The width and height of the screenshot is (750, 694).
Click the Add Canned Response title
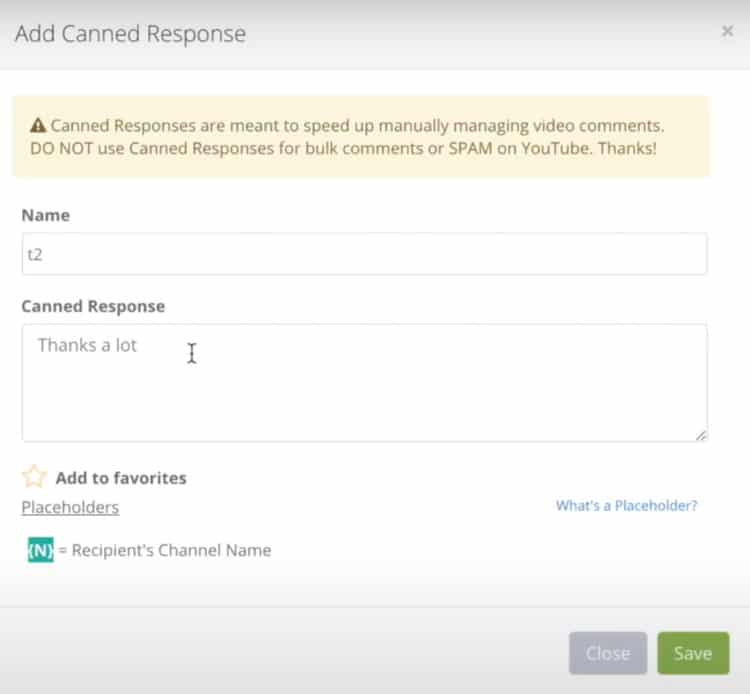coord(131,34)
